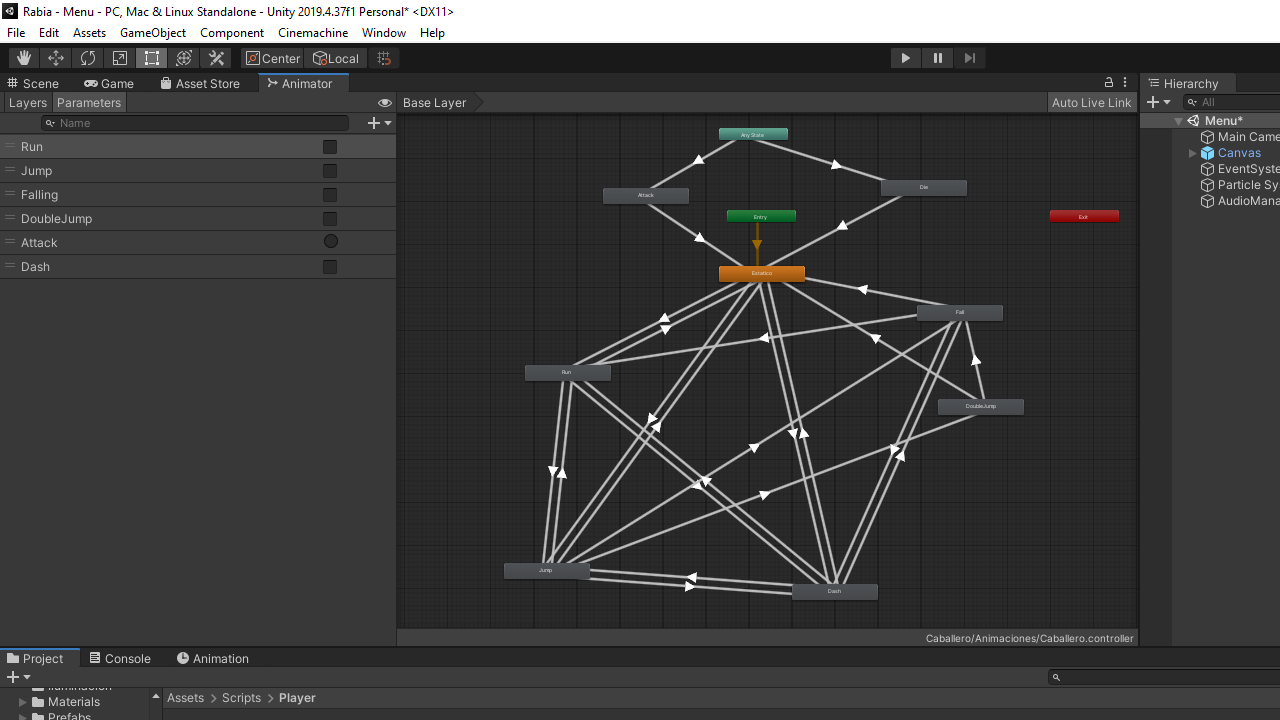Select the Rotate tool

click(x=88, y=58)
